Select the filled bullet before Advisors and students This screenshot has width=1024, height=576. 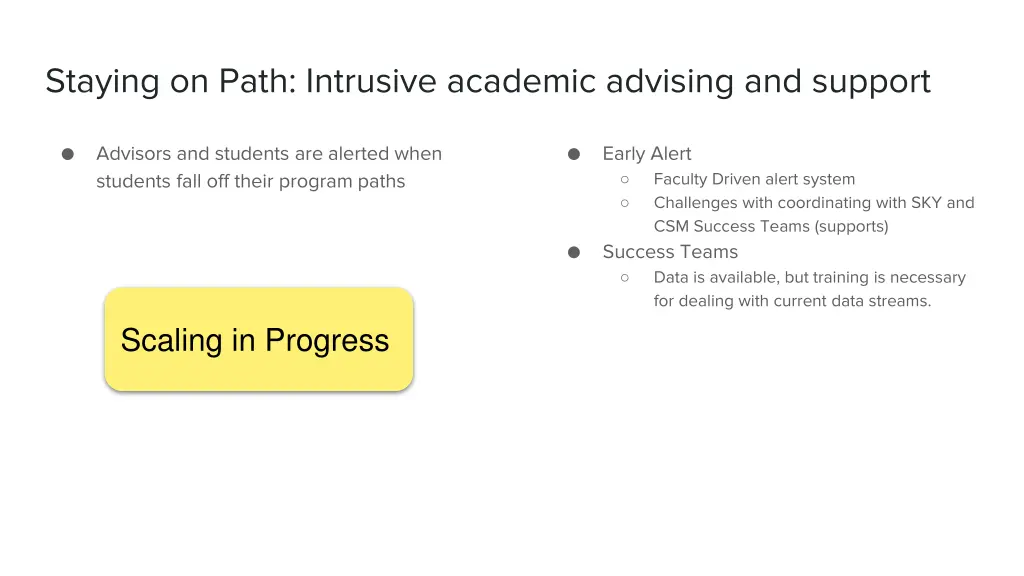pos(68,154)
